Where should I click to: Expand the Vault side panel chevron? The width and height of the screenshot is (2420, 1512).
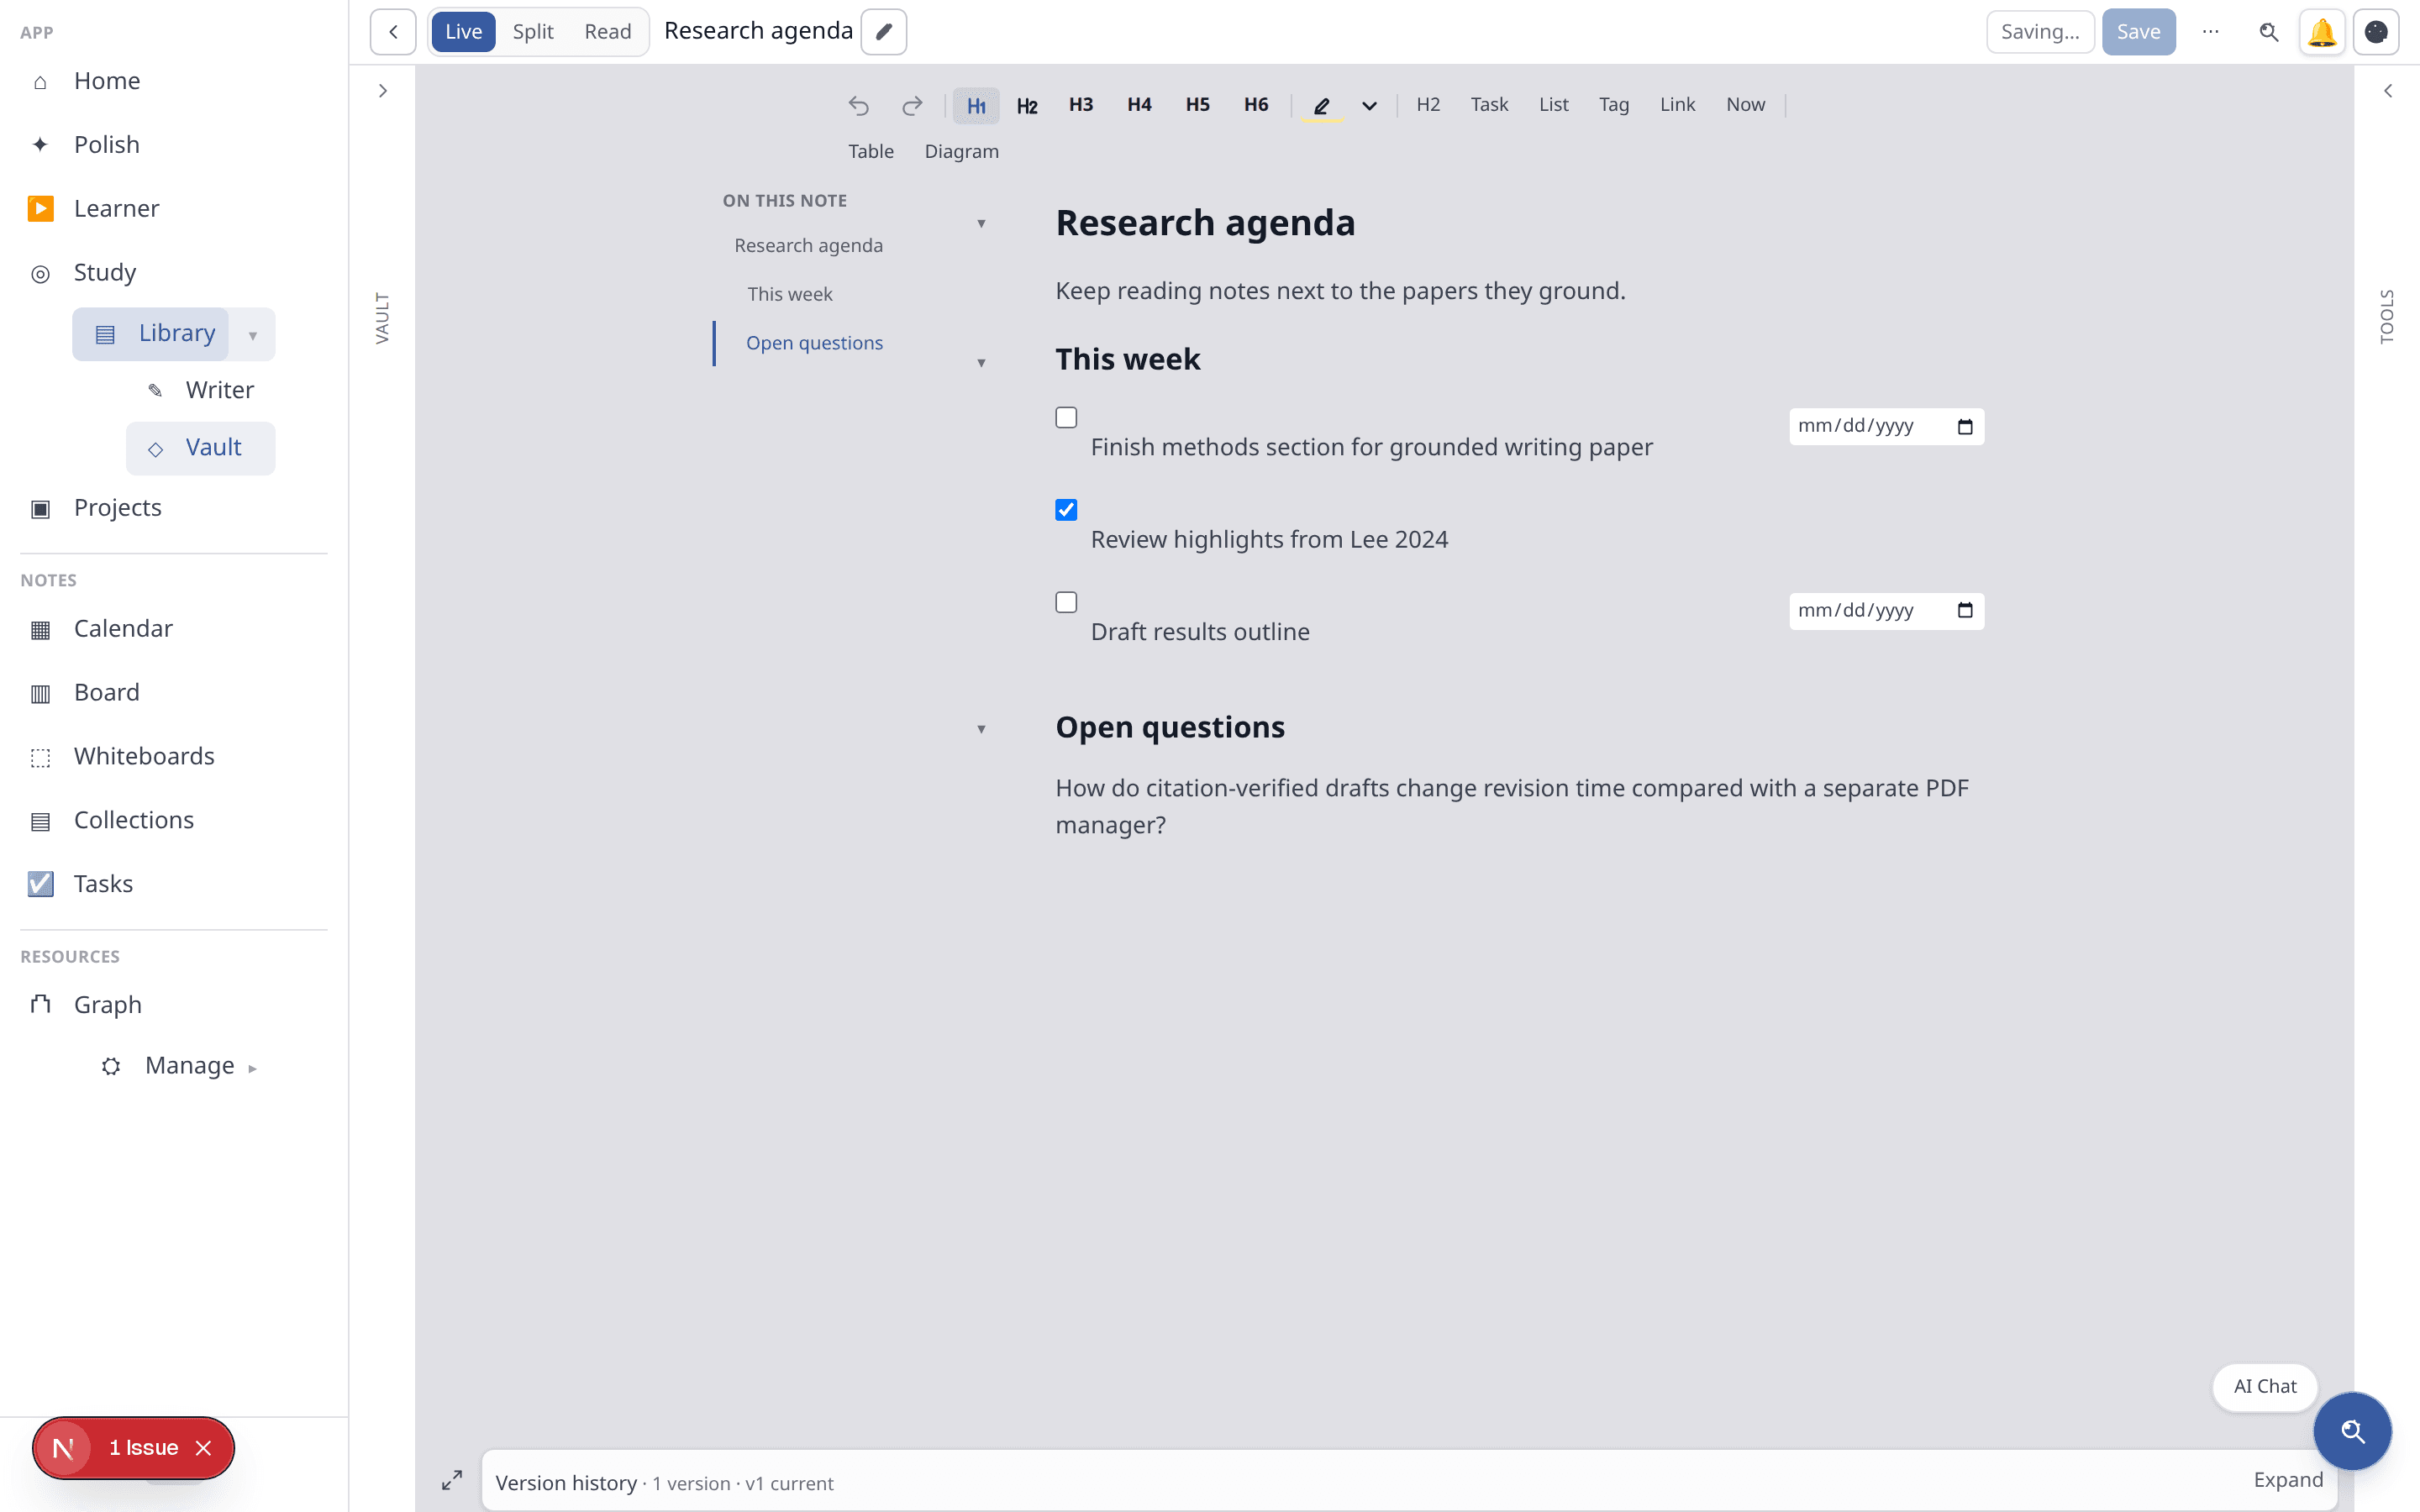[383, 91]
